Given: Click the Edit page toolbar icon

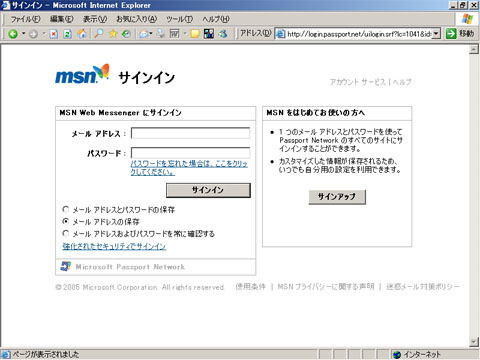Looking at the screenshot, I should pos(174,33).
